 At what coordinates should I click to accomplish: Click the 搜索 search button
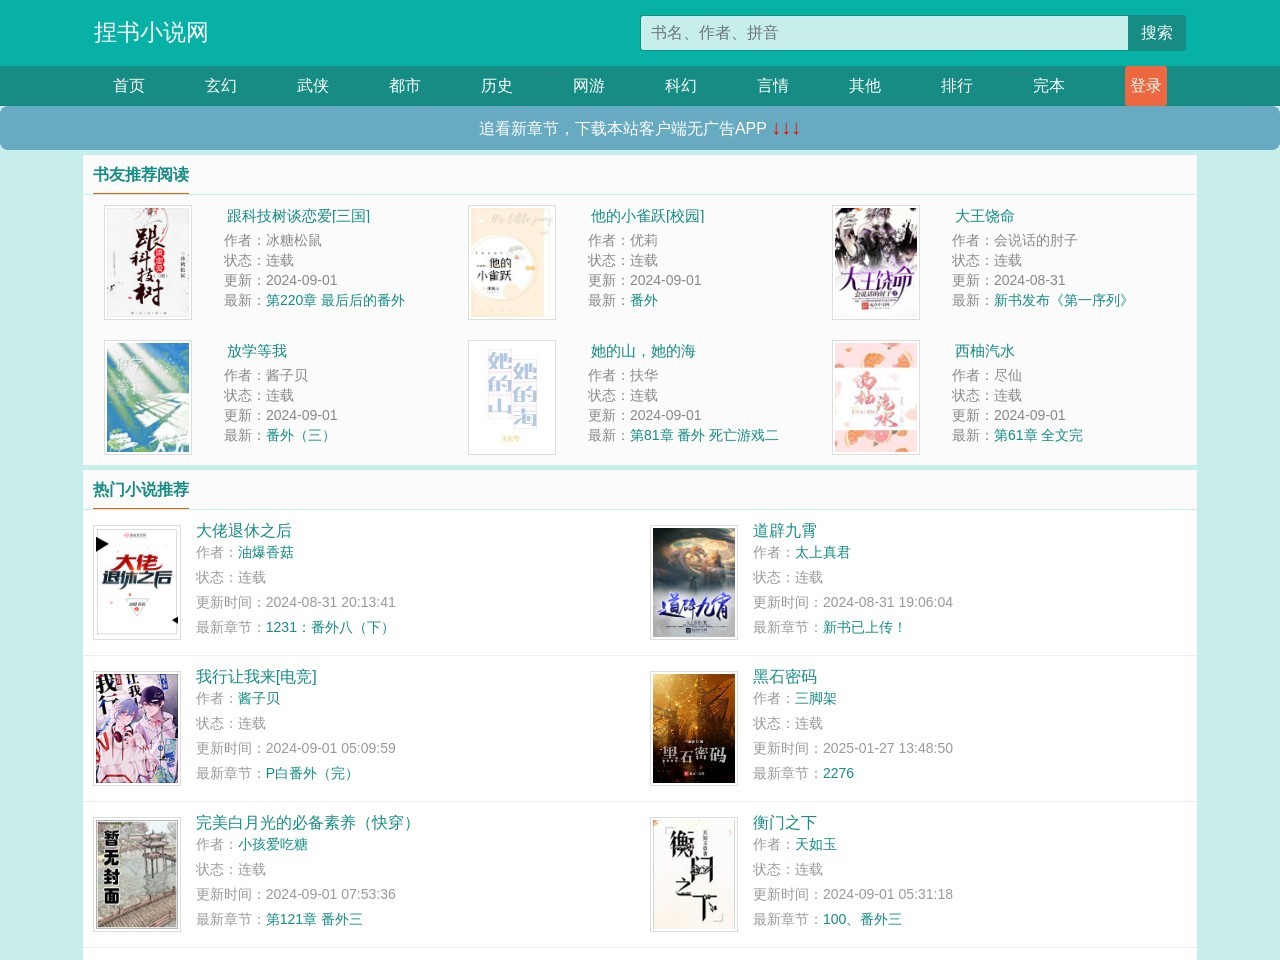pos(1156,33)
